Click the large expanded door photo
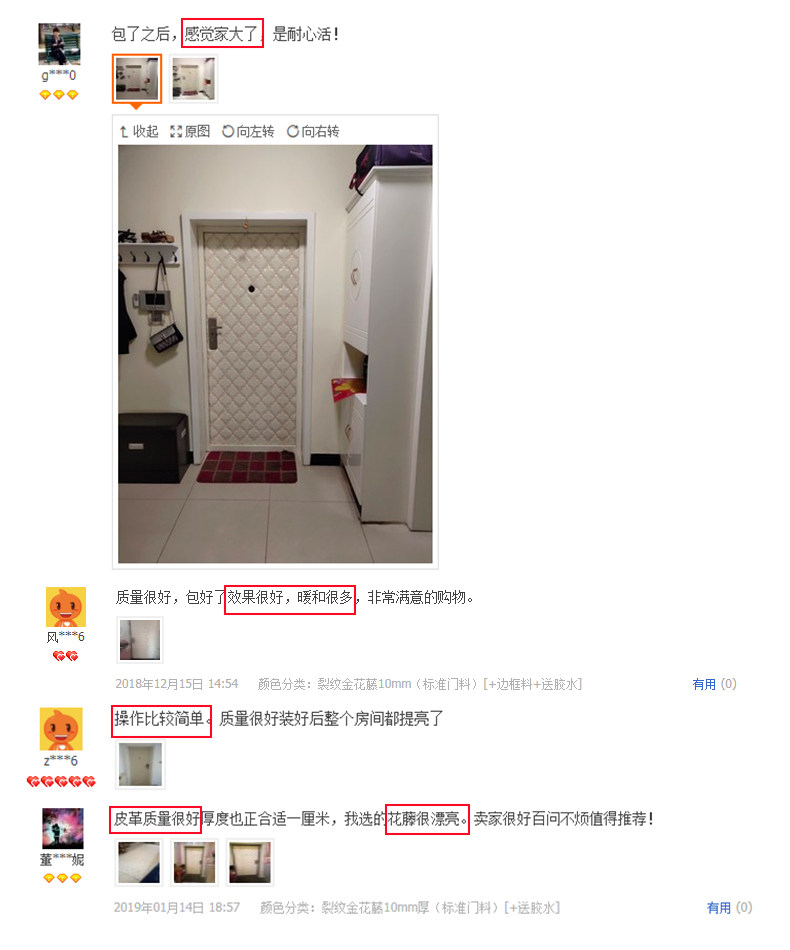The width and height of the screenshot is (790, 950). tap(275, 354)
